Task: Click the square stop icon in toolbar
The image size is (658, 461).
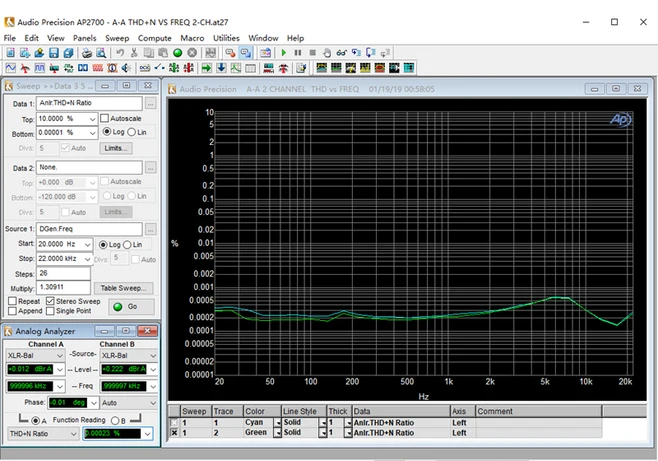Action: [312, 52]
